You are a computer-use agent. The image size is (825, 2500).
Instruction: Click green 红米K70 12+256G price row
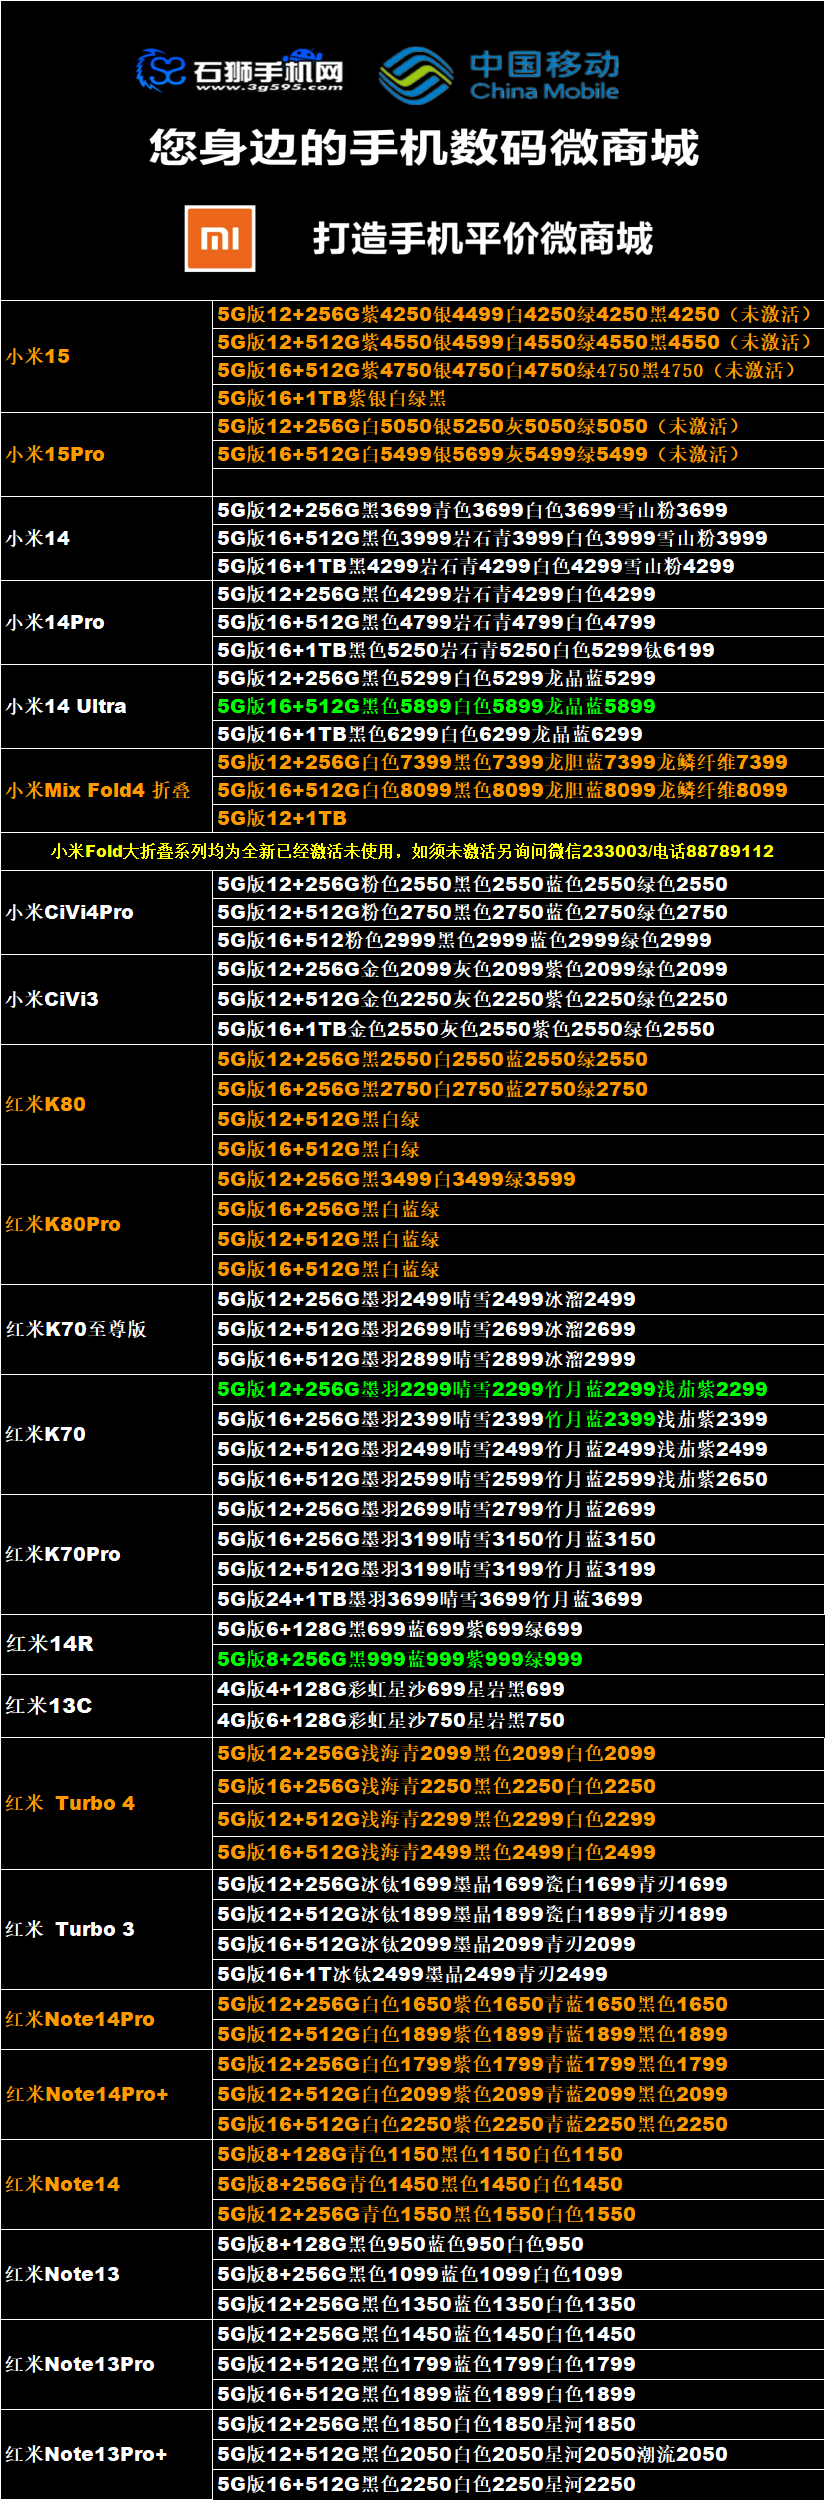[x=492, y=1389]
